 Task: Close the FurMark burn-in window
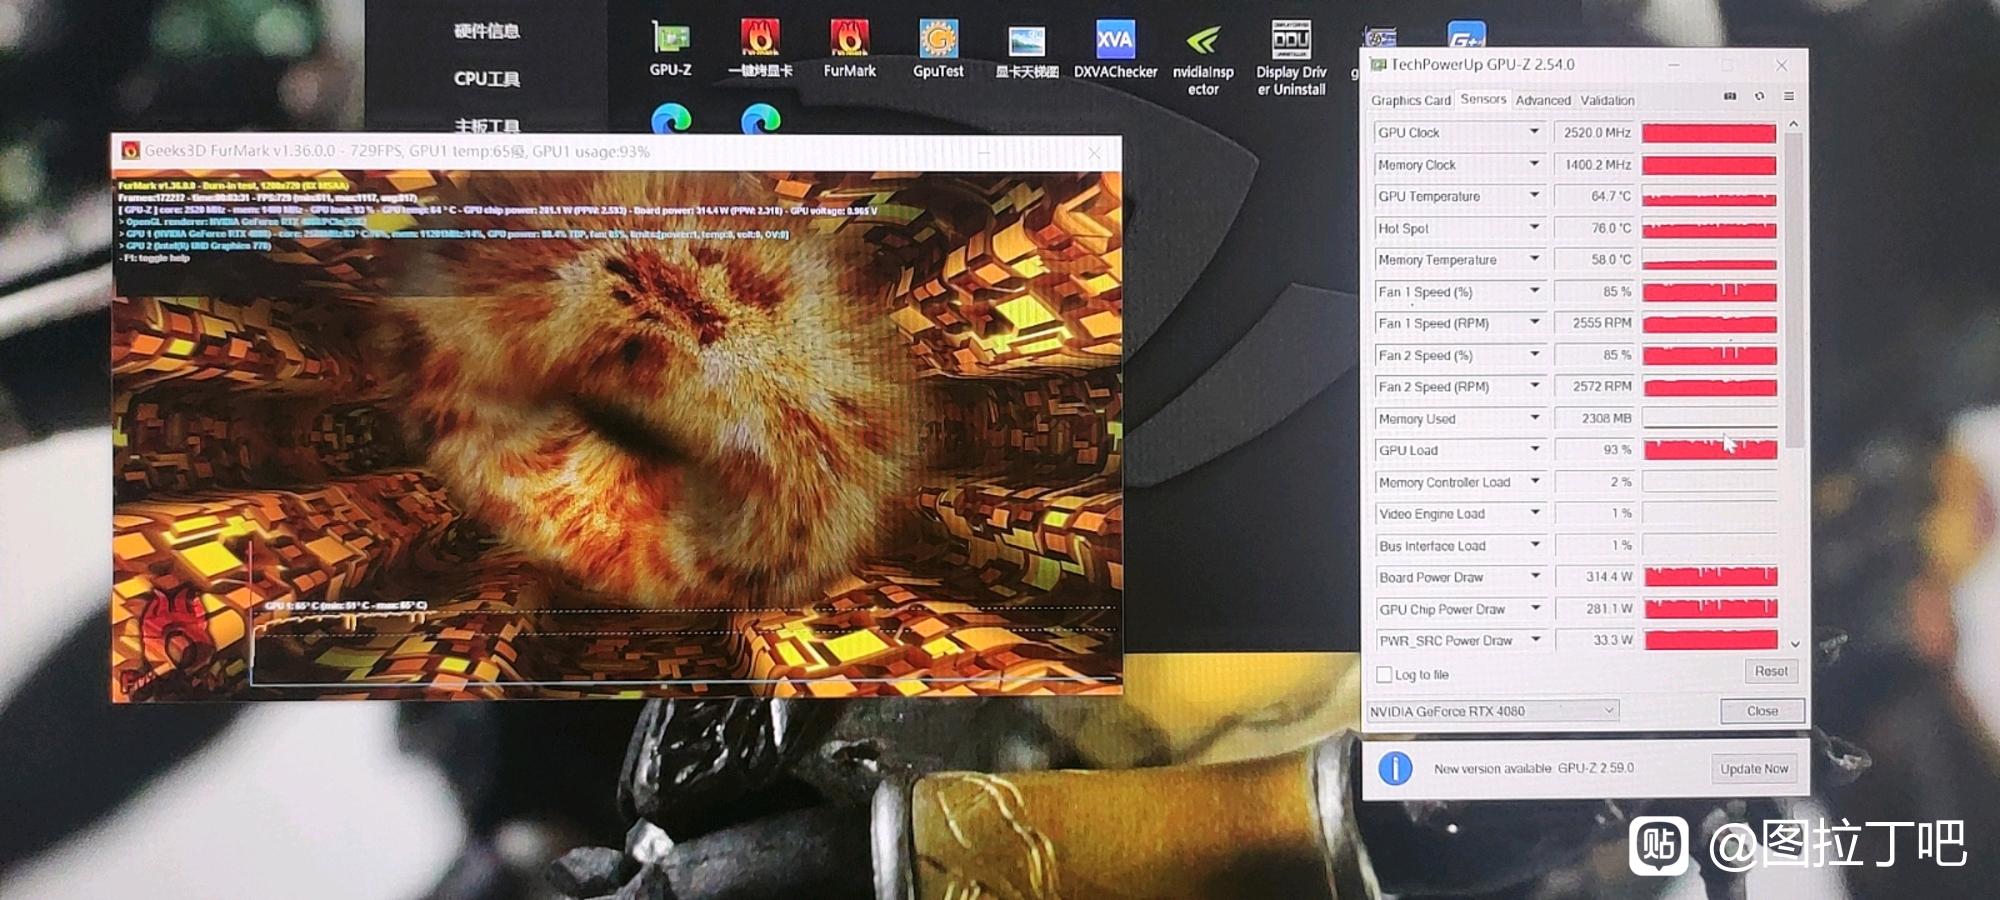tap(1094, 152)
